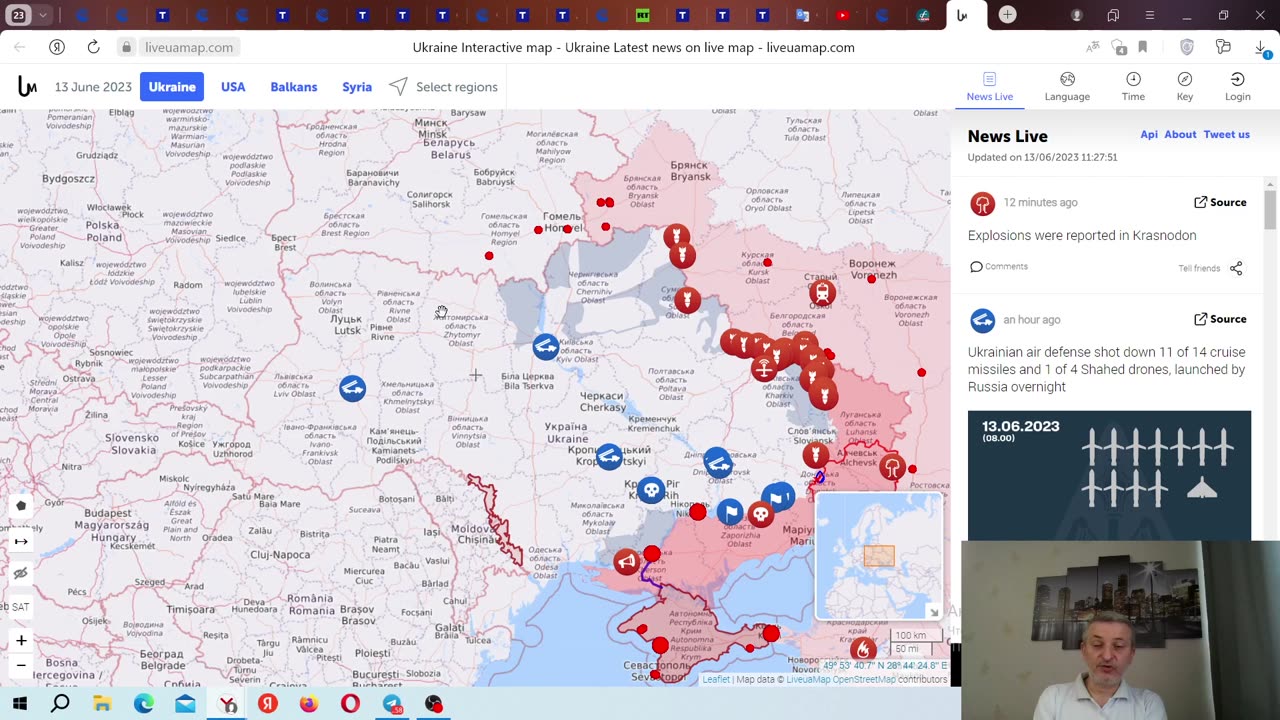1280x720 pixels.
Task: Open the About link
Action: click(x=1180, y=134)
